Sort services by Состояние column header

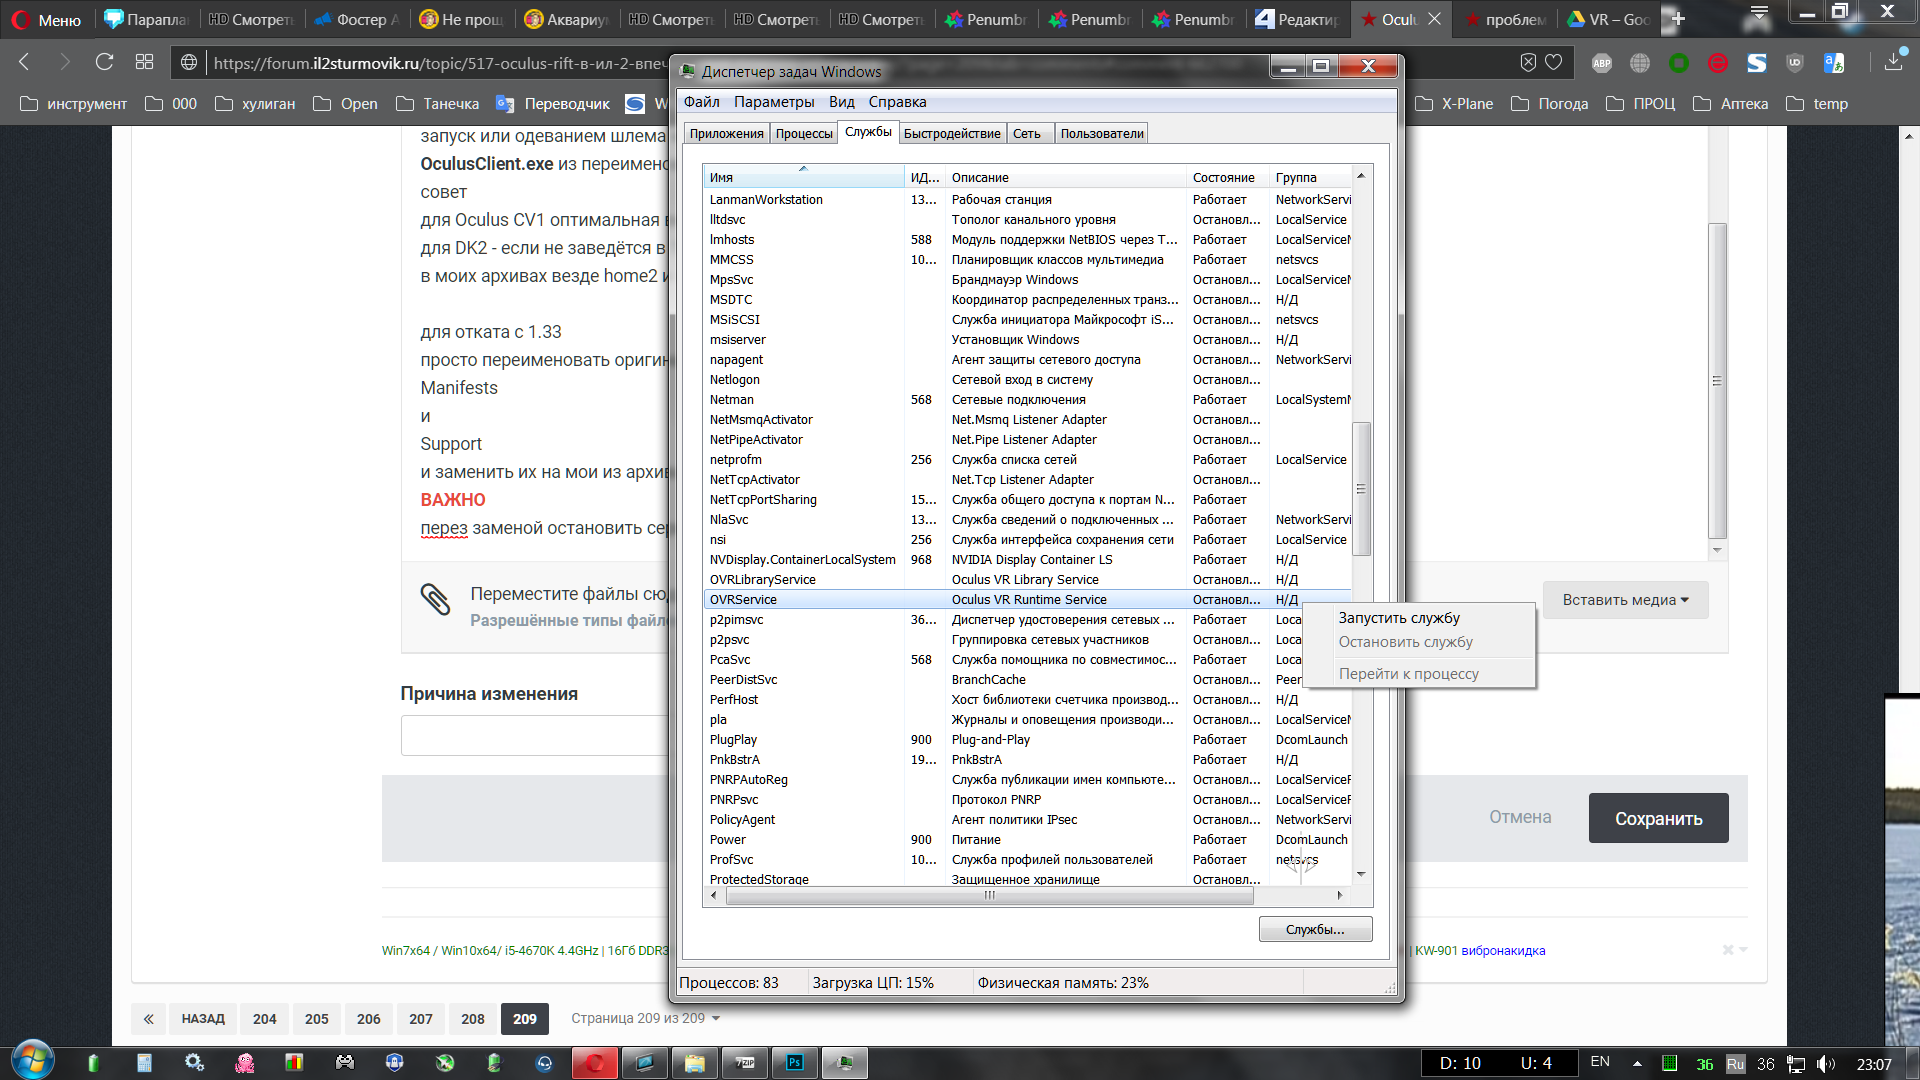coord(1223,177)
